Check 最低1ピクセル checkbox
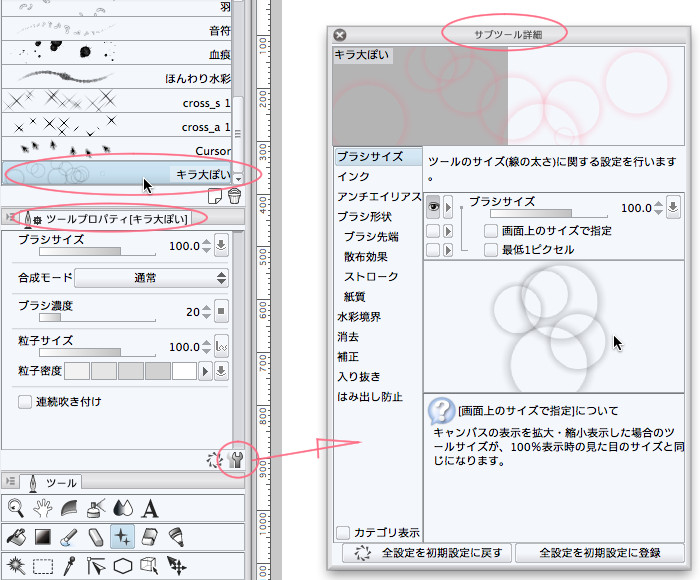 [x=491, y=250]
